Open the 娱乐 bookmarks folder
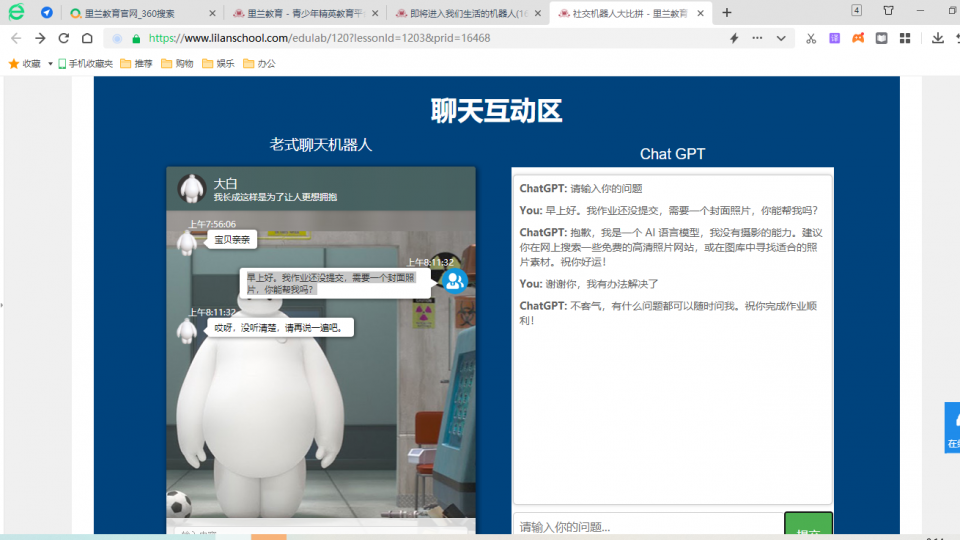 tap(218, 64)
